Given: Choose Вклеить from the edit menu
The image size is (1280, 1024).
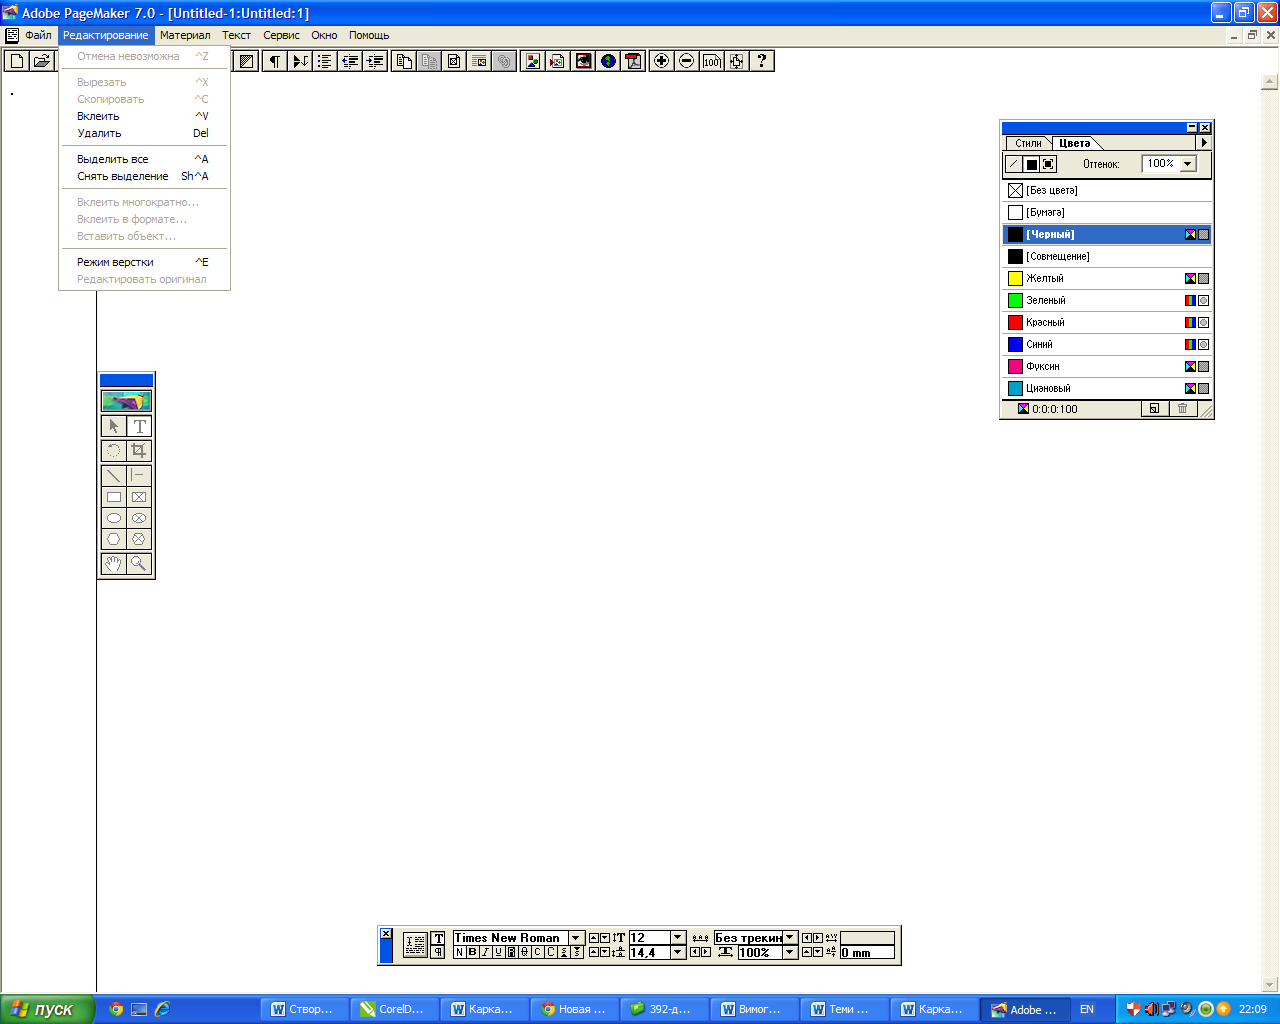Looking at the screenshot, I should click(x=144, y=116).
